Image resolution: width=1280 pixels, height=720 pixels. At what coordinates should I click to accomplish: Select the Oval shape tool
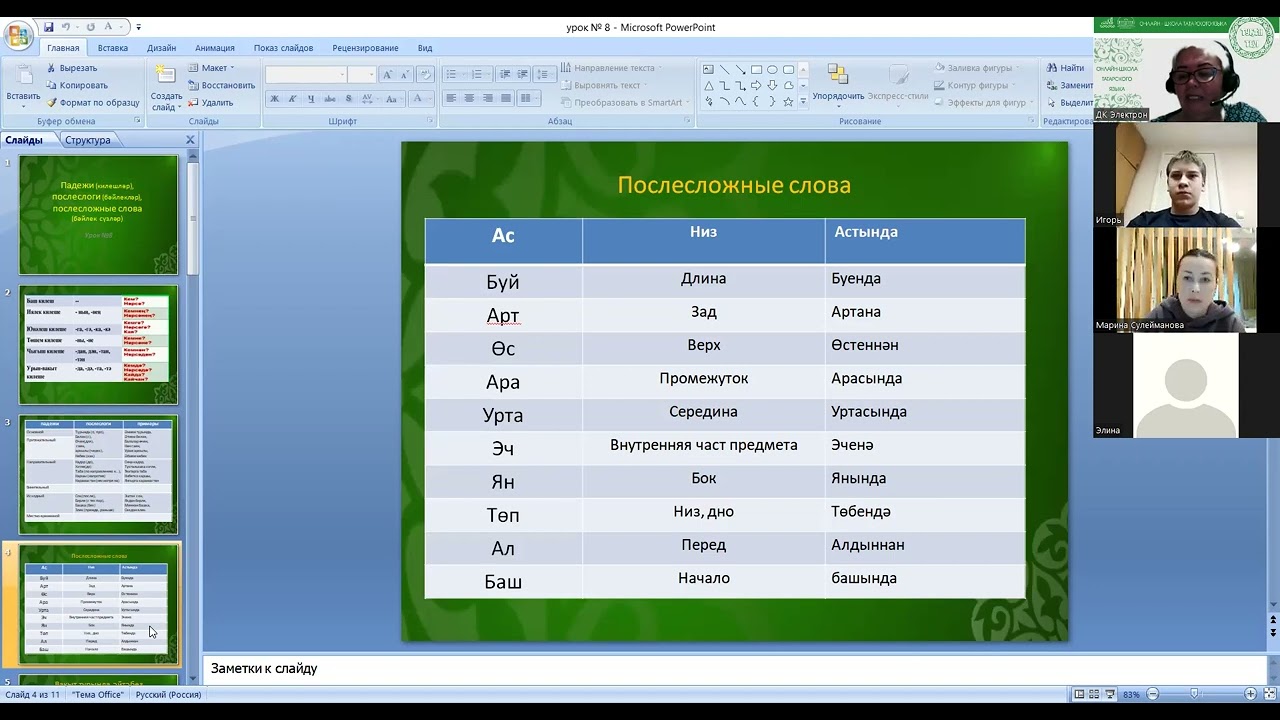[772, 70]
